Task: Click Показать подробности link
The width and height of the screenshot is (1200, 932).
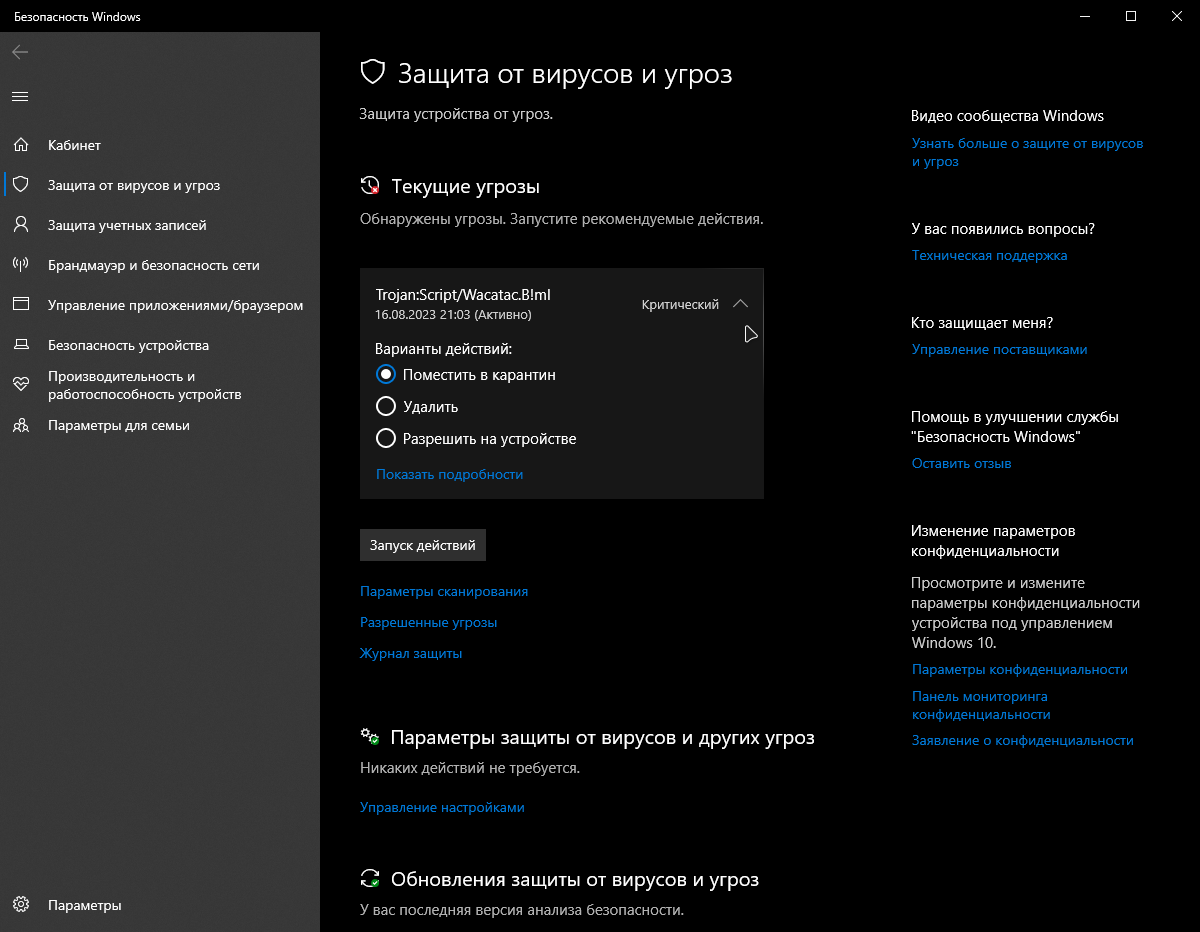Action: 450,474
